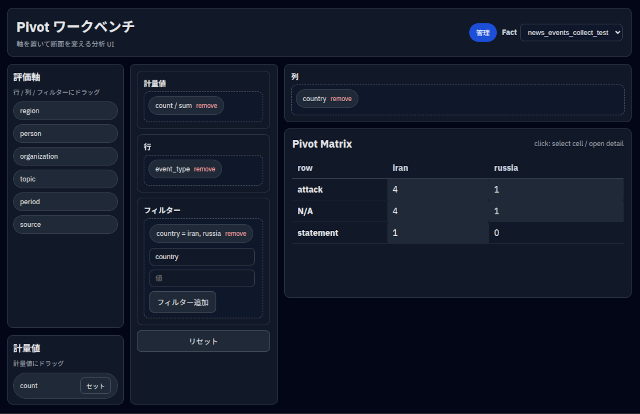Click the 管理 button
The width and height of the screenshot is (640, 414).
483,33
